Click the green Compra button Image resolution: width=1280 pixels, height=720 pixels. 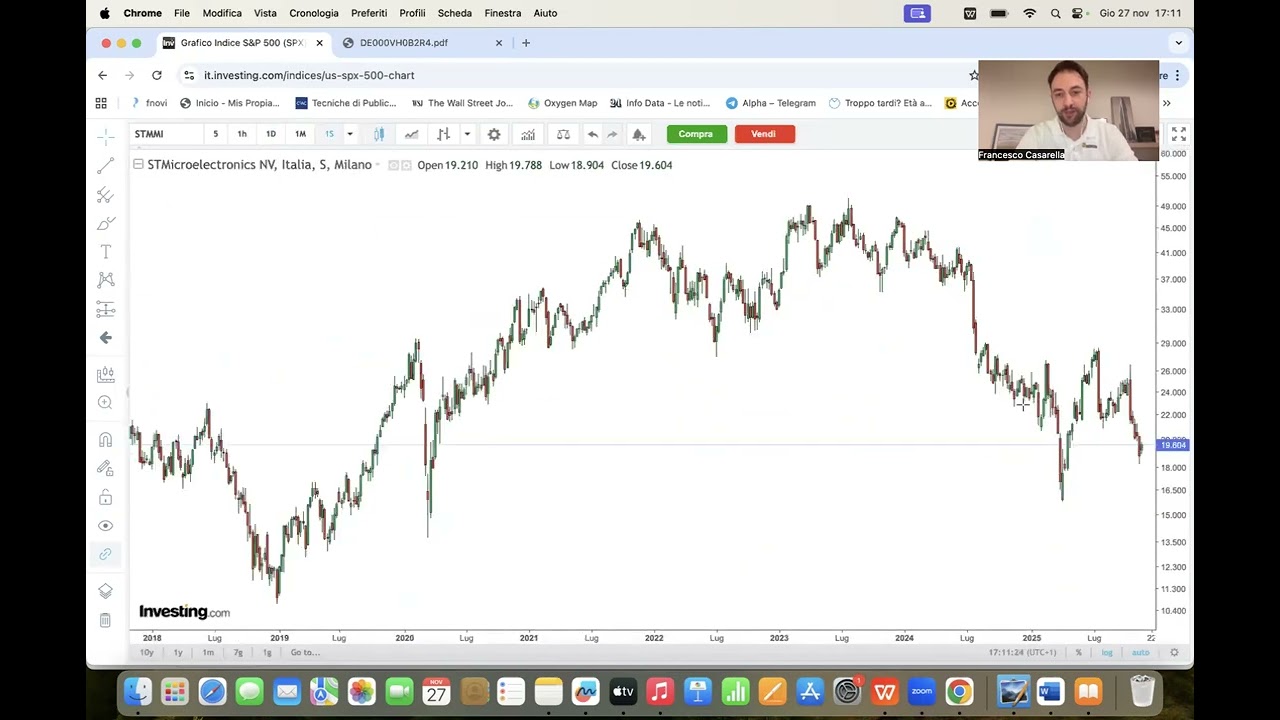pyautogui.click(x=696, y=134)
